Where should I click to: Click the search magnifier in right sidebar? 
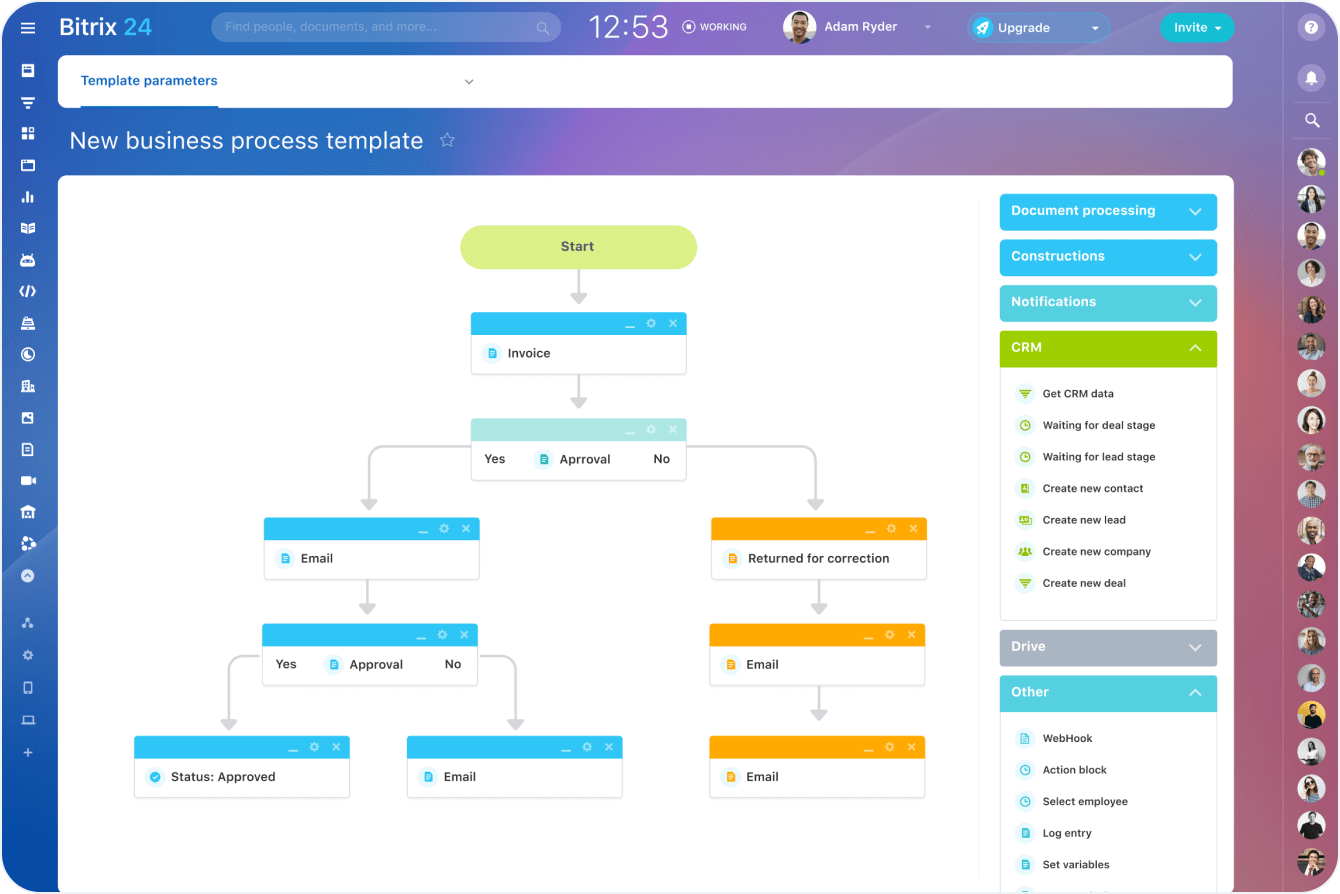(x=1311, y=121)
